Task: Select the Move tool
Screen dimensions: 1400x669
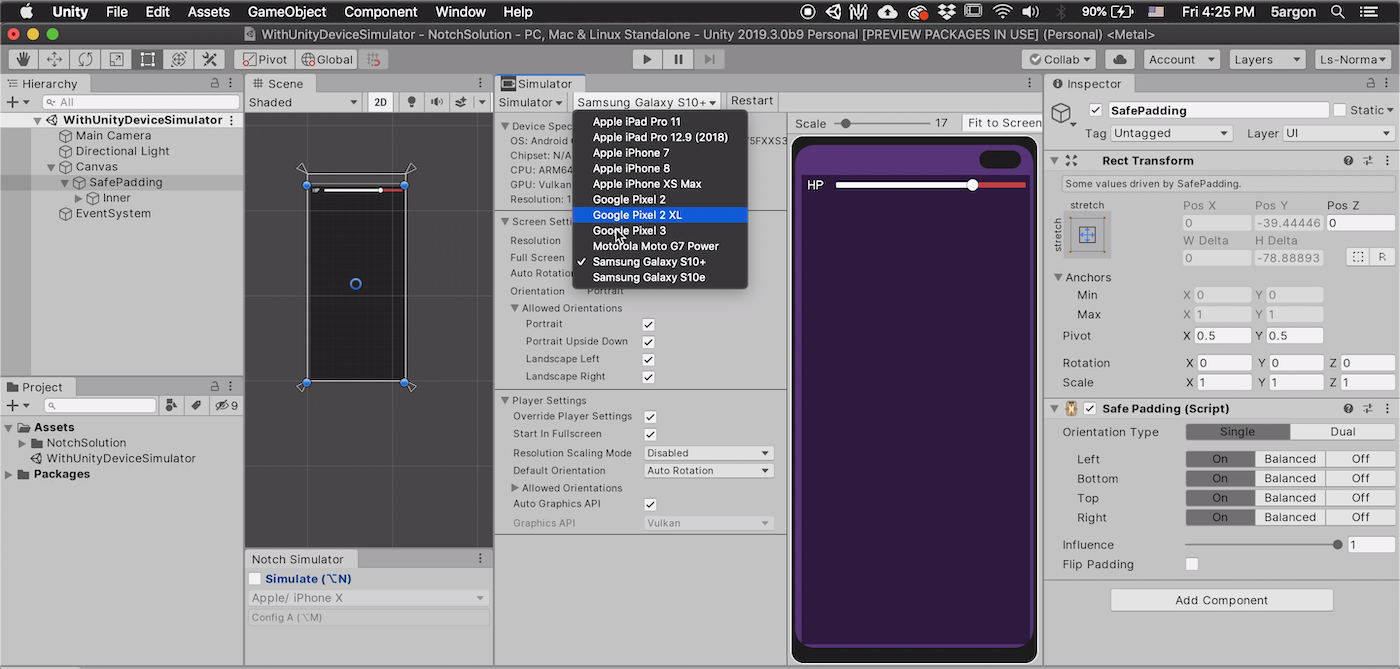Action: 54,59
